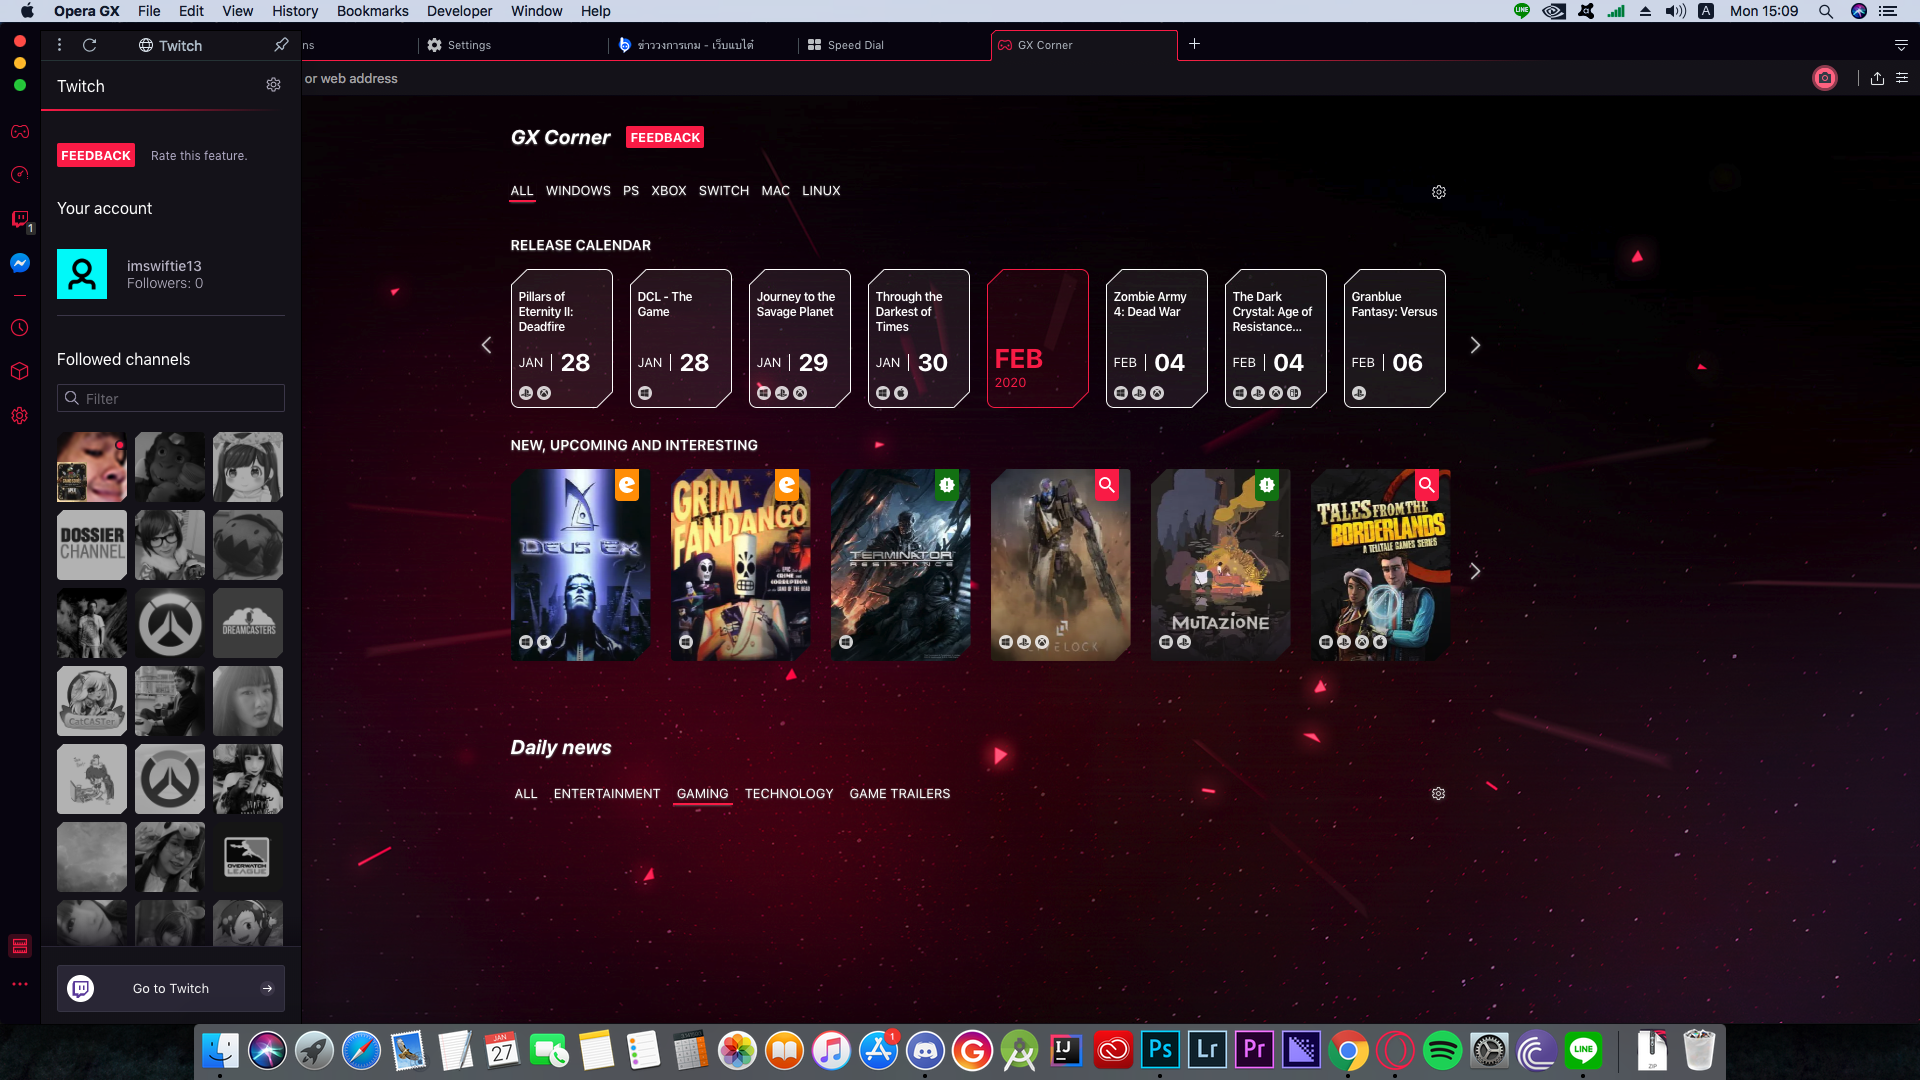
Task: Show previous release calendar entries arrow
Action: [x=487, y=345]
